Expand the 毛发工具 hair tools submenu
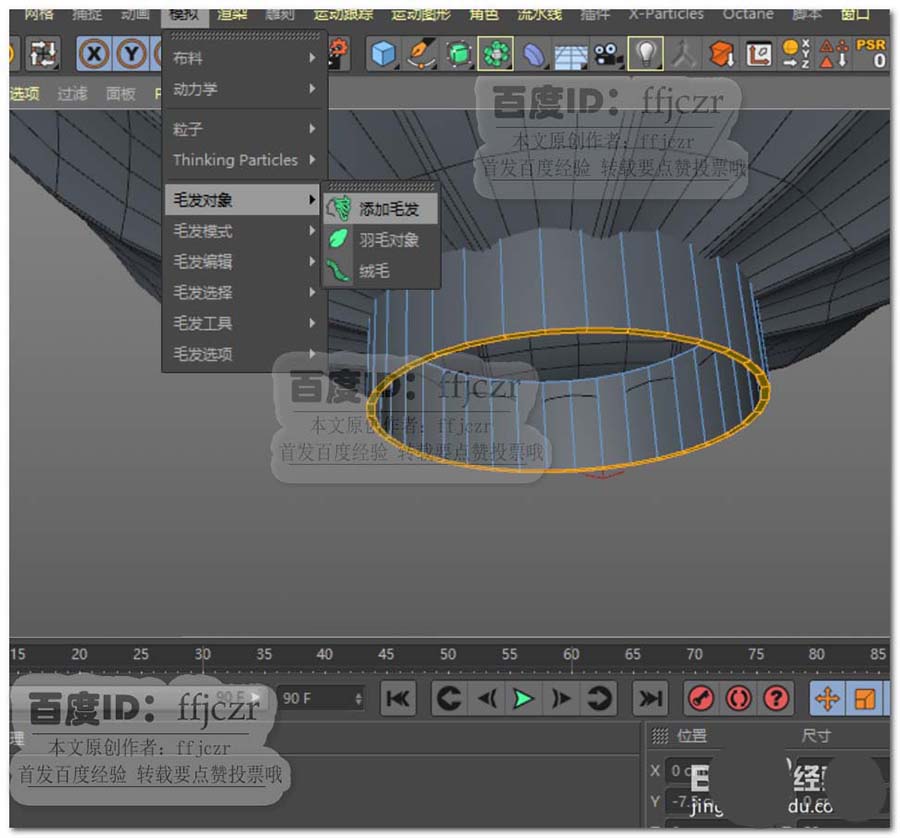This screenshot has height=838, width=900. tap(245, 323)
